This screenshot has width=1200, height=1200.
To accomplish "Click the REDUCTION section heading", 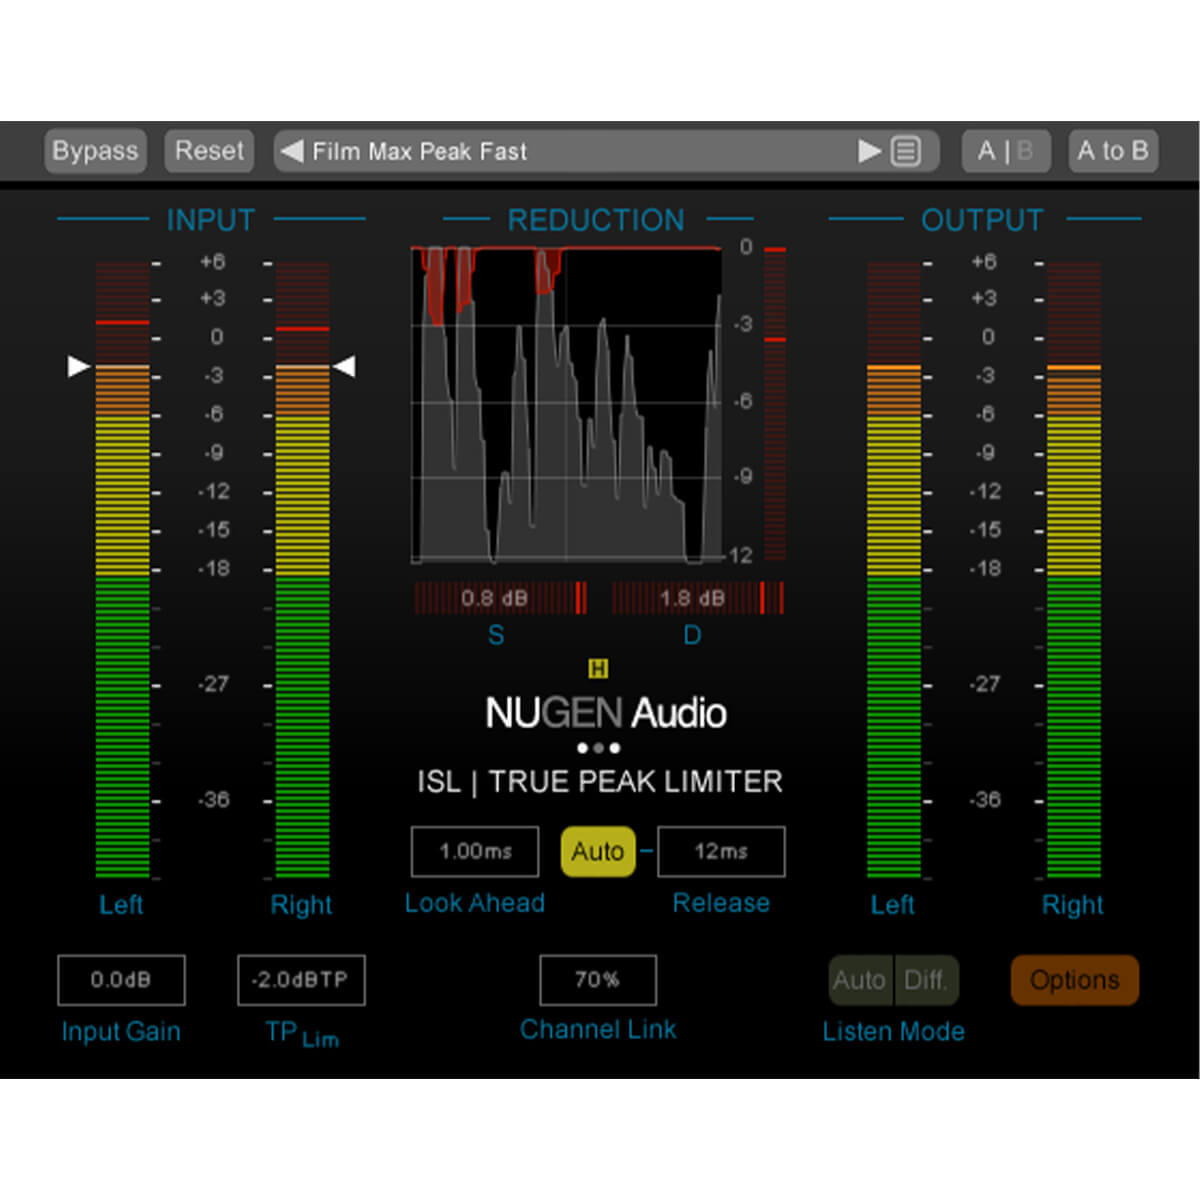I will 596,220.
